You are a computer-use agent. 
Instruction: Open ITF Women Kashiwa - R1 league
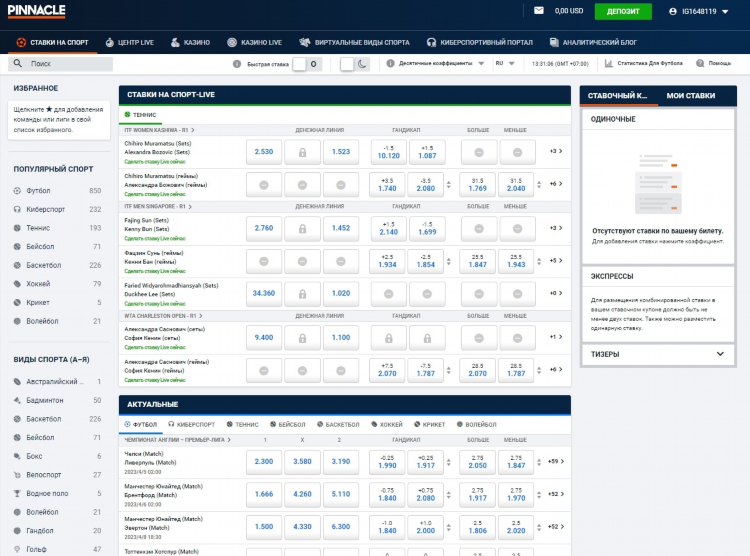coord(159,130)
